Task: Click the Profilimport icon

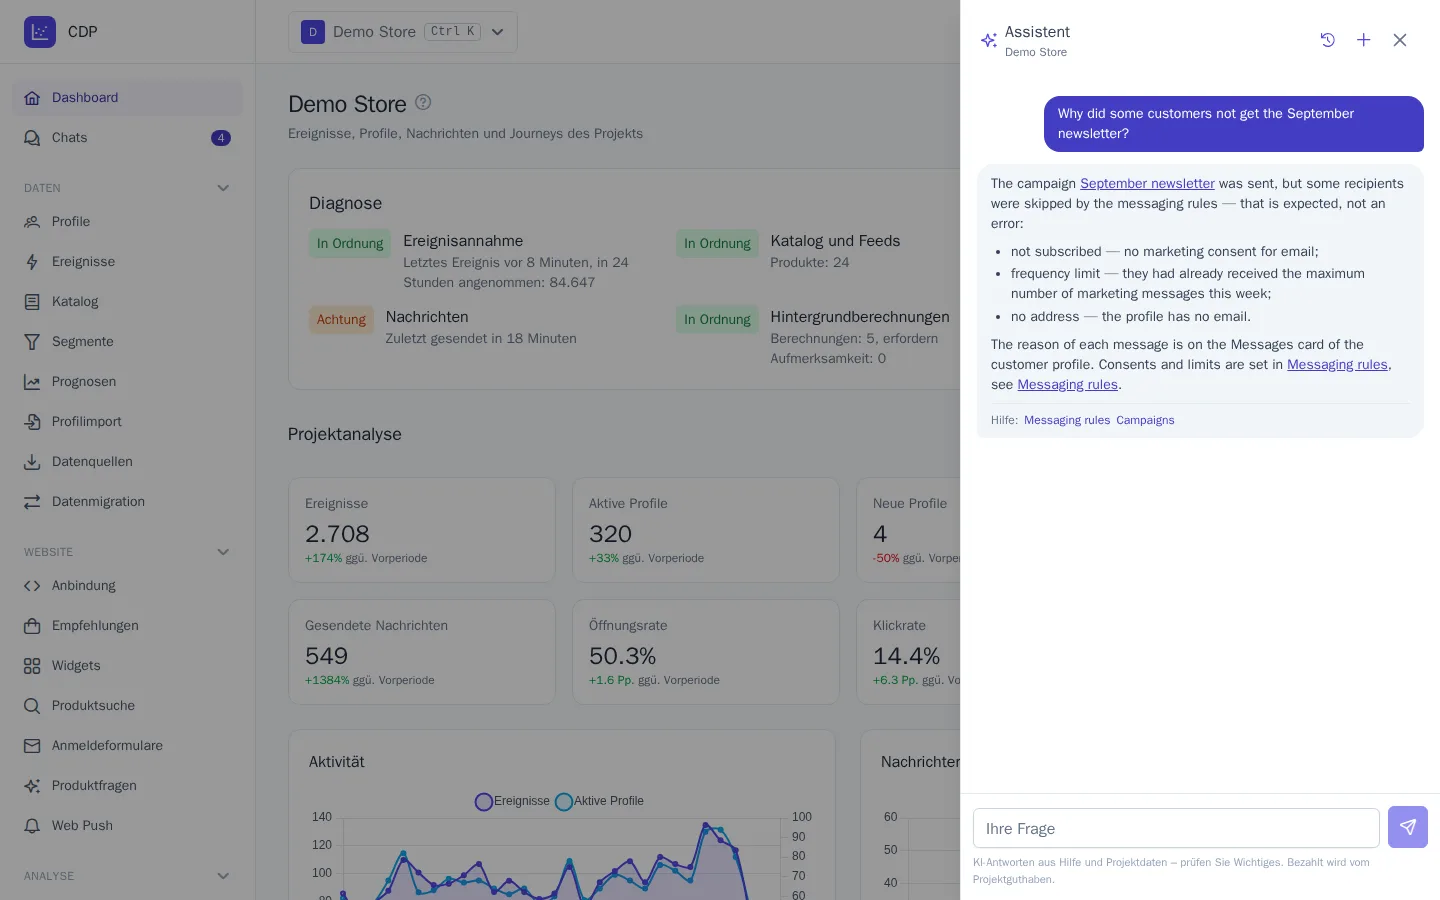Action: point(32,422)
